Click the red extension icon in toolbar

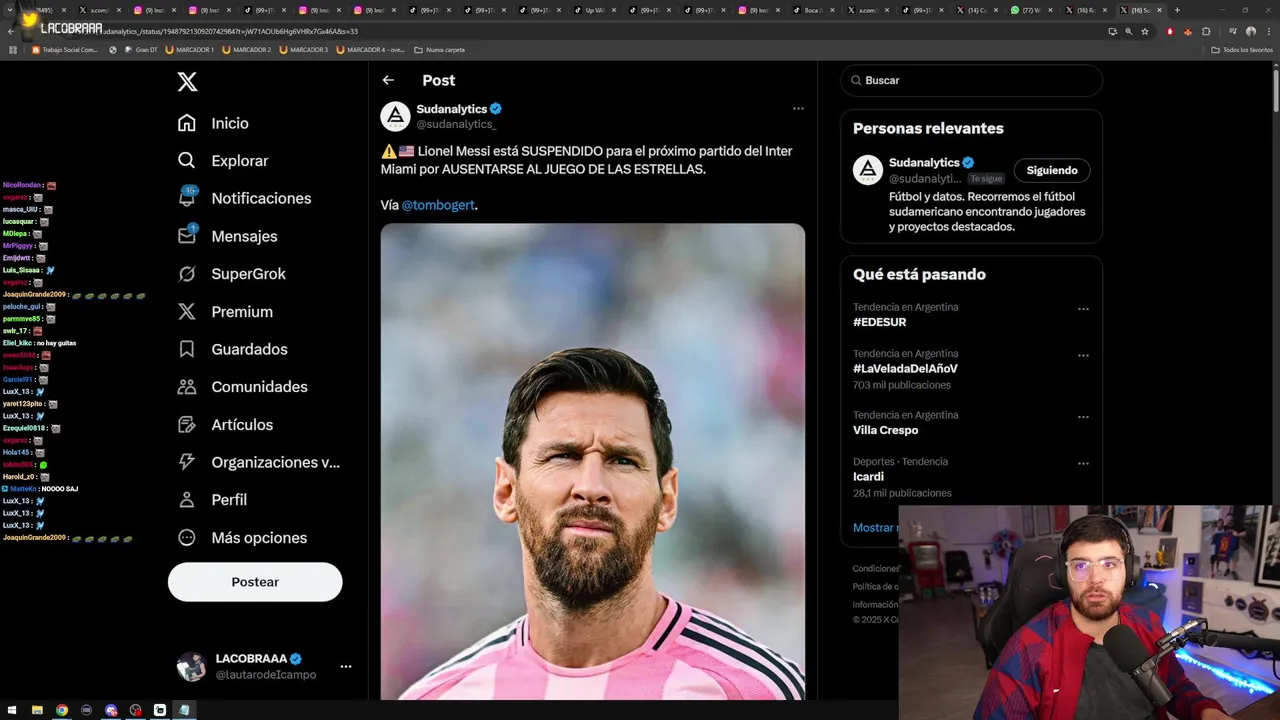[x=1170, y=31]
